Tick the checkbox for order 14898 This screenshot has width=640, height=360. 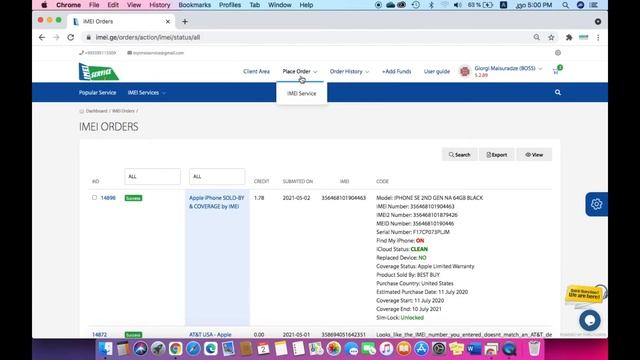pos(94,198)
